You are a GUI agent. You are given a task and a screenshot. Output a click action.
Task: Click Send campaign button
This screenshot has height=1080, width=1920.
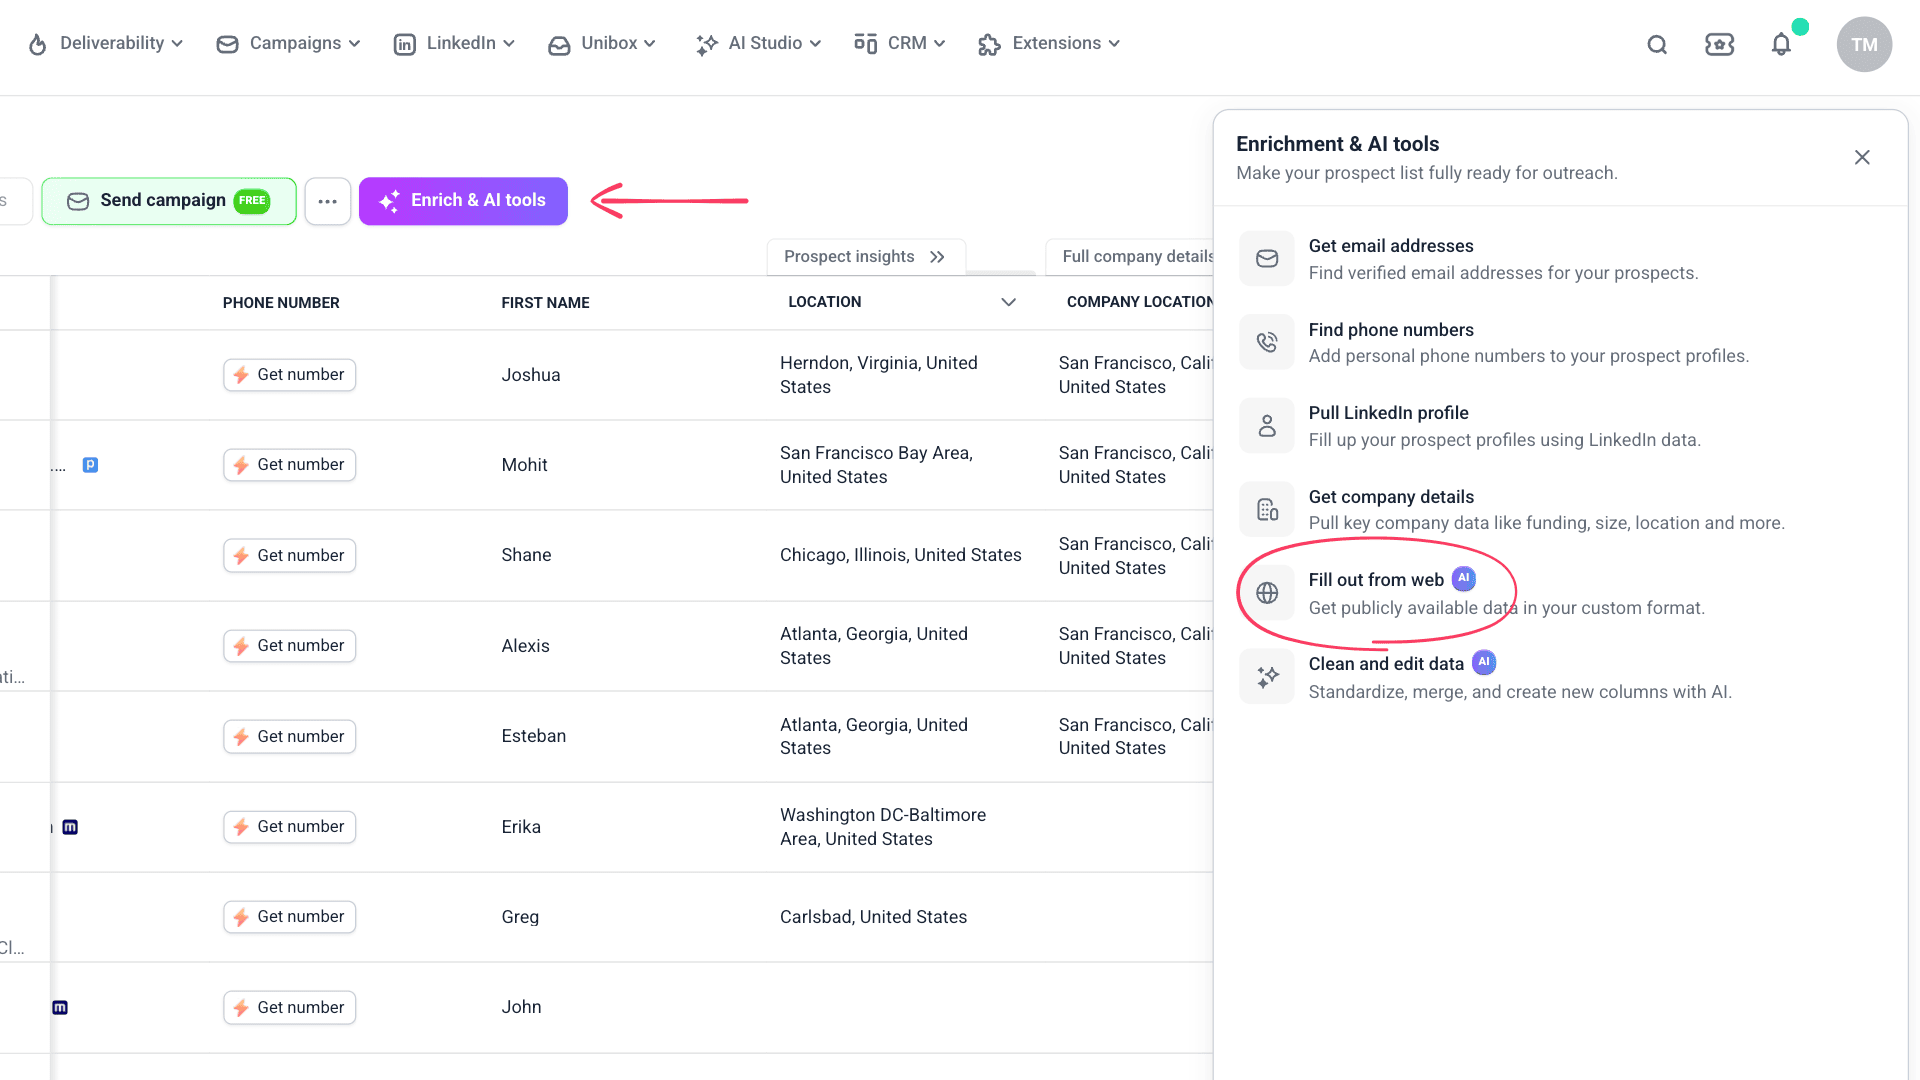pyautogui.click(x=169, y=201)
